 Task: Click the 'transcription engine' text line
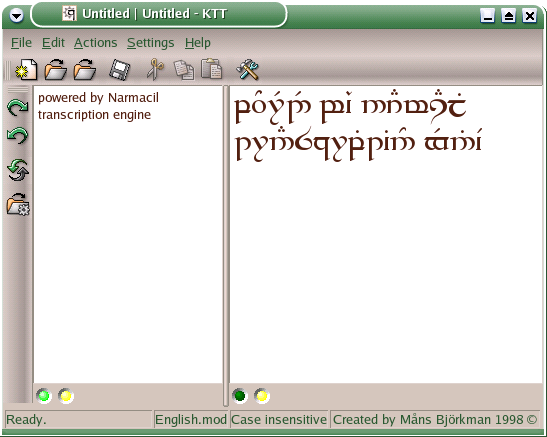94,115
